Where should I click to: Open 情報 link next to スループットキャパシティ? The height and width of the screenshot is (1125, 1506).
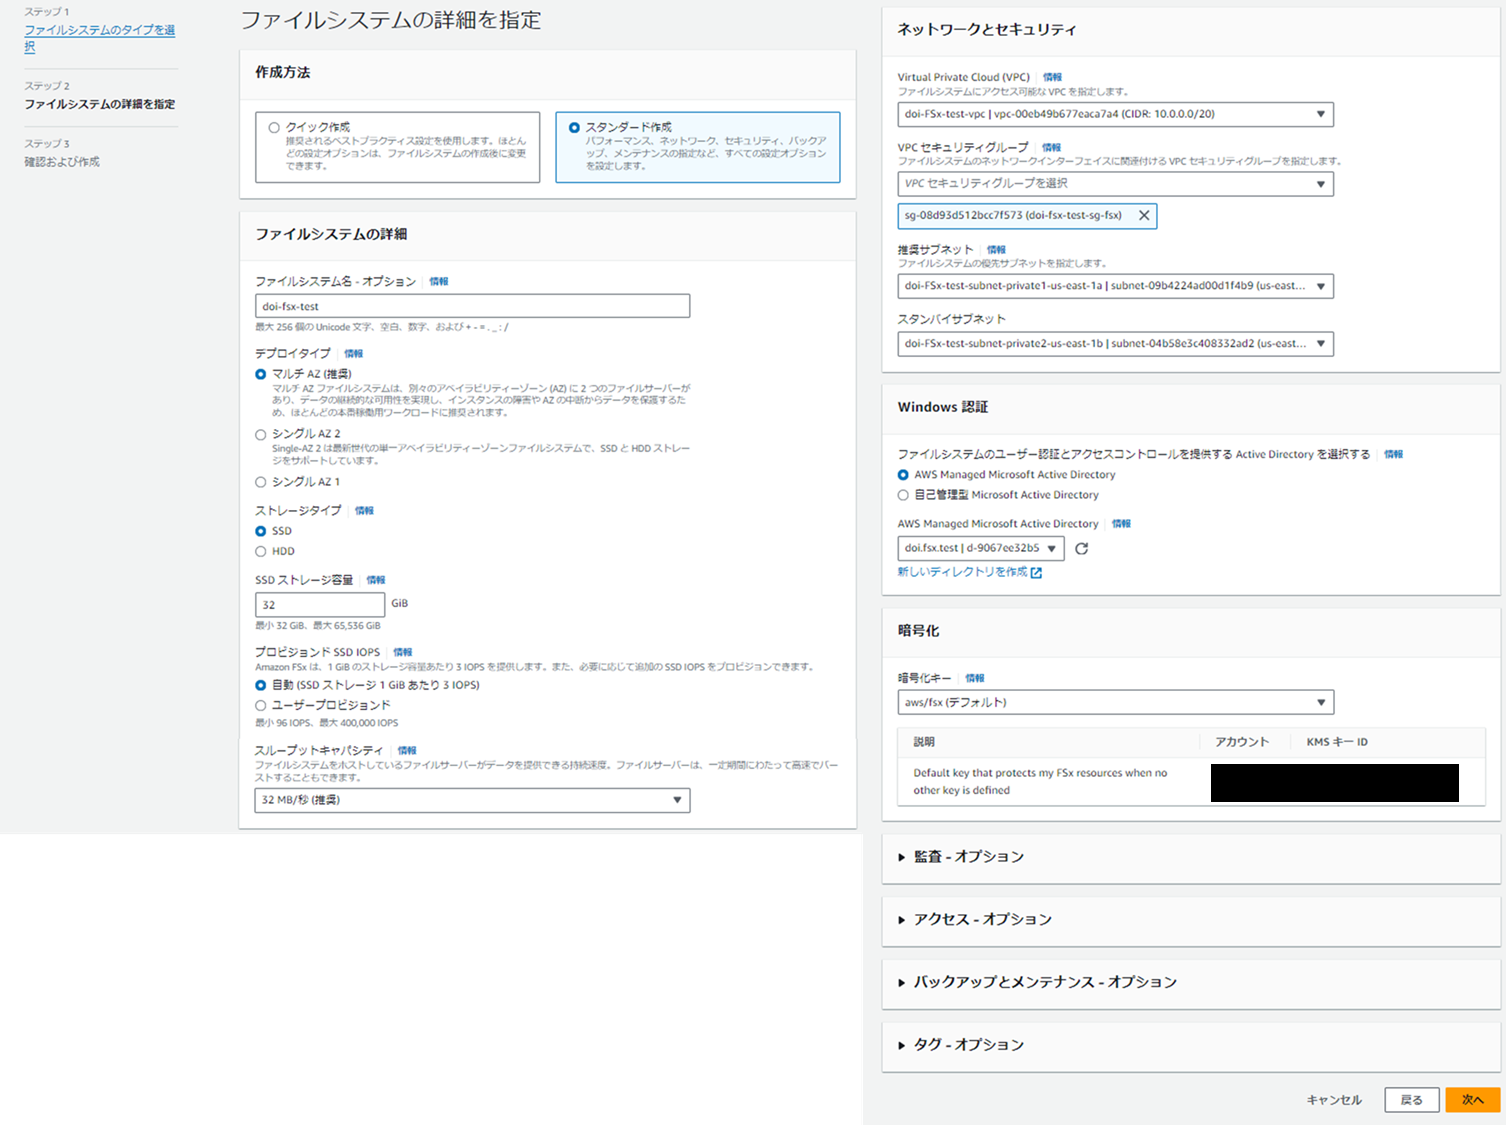pos(407,751)
